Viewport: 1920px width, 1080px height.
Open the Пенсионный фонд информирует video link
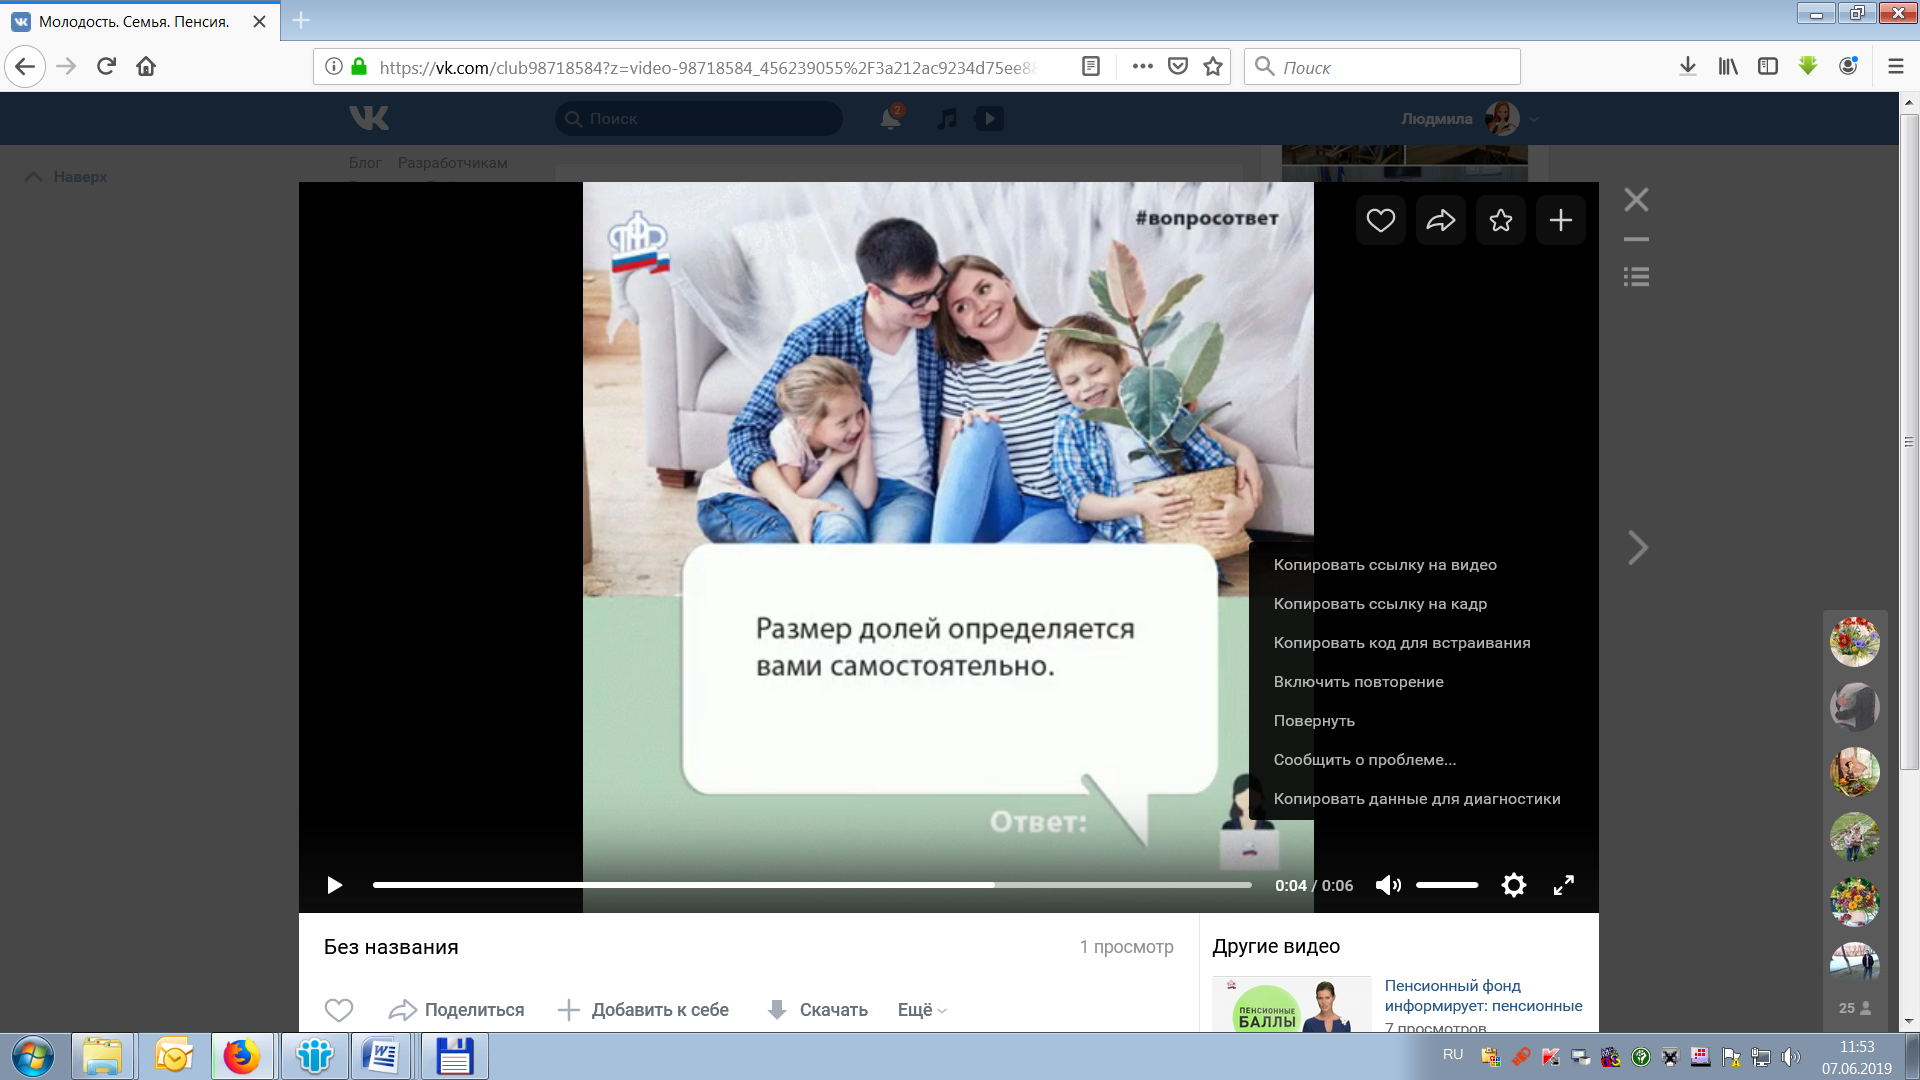(1483, 996)
